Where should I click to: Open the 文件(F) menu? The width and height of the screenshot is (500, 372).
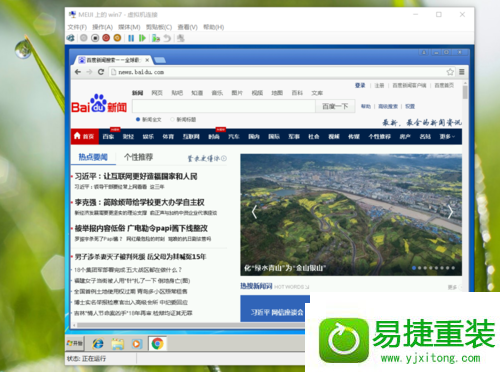pos(77,27)
